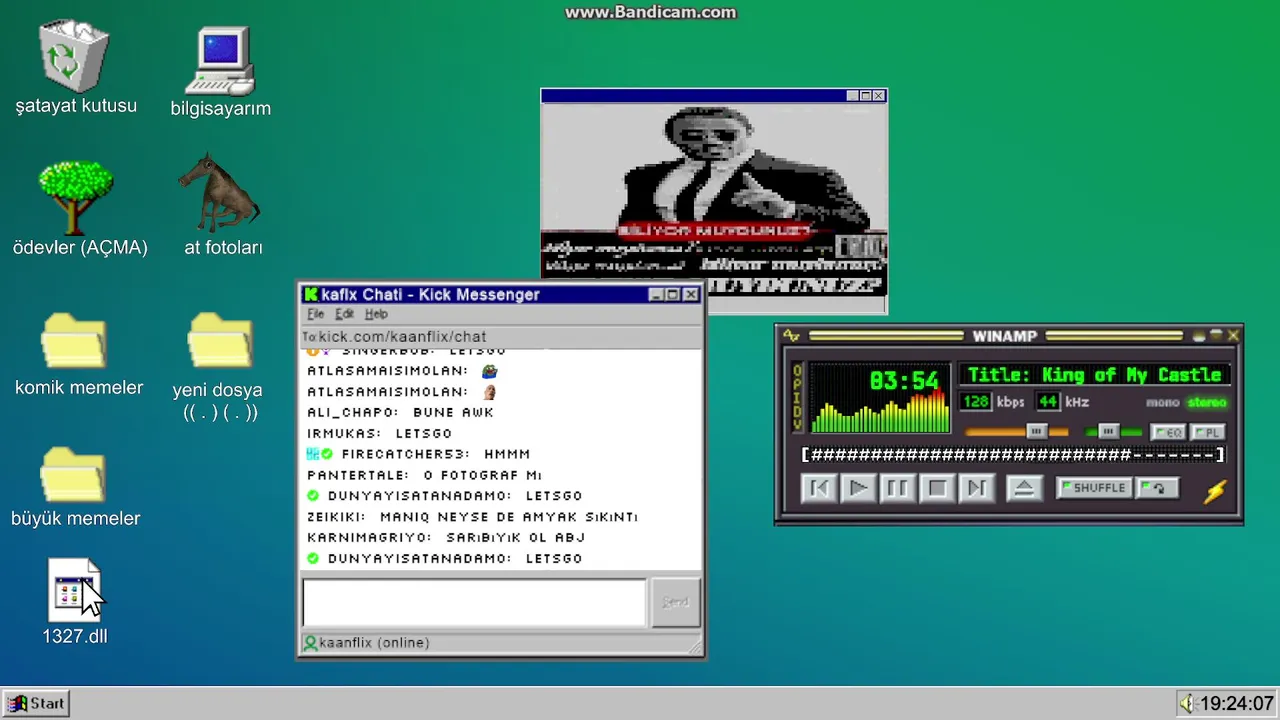Click the Winamp volume slider

[1017, 432]
